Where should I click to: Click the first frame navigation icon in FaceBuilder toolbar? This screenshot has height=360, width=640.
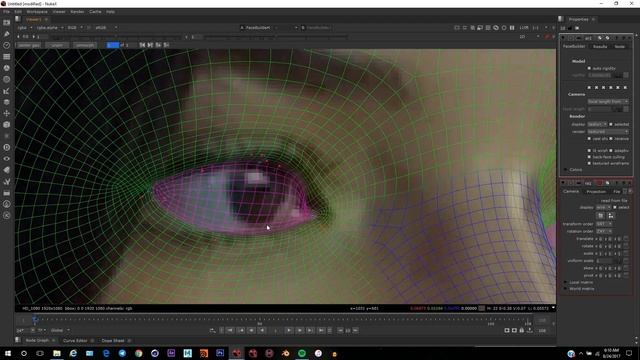pos(142,45)
